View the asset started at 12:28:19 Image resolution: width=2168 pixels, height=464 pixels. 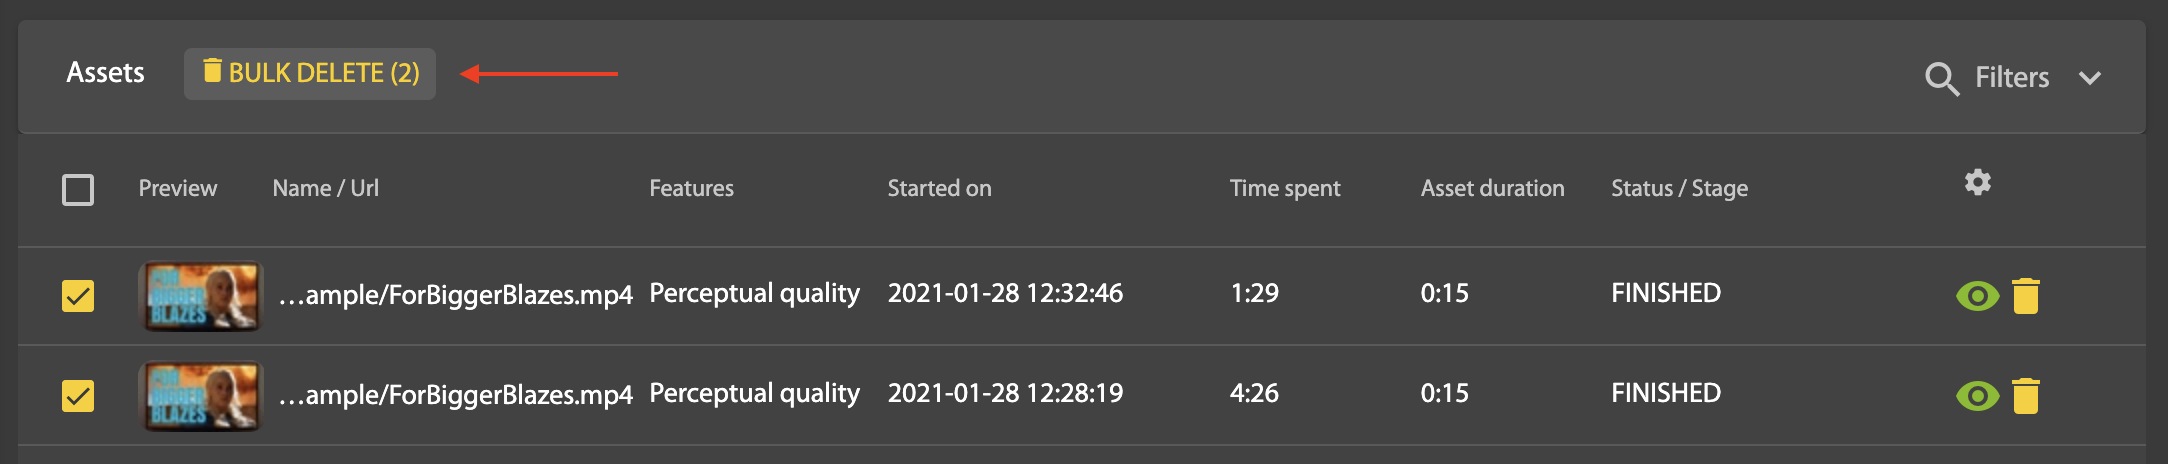[x=1977, y=396]
